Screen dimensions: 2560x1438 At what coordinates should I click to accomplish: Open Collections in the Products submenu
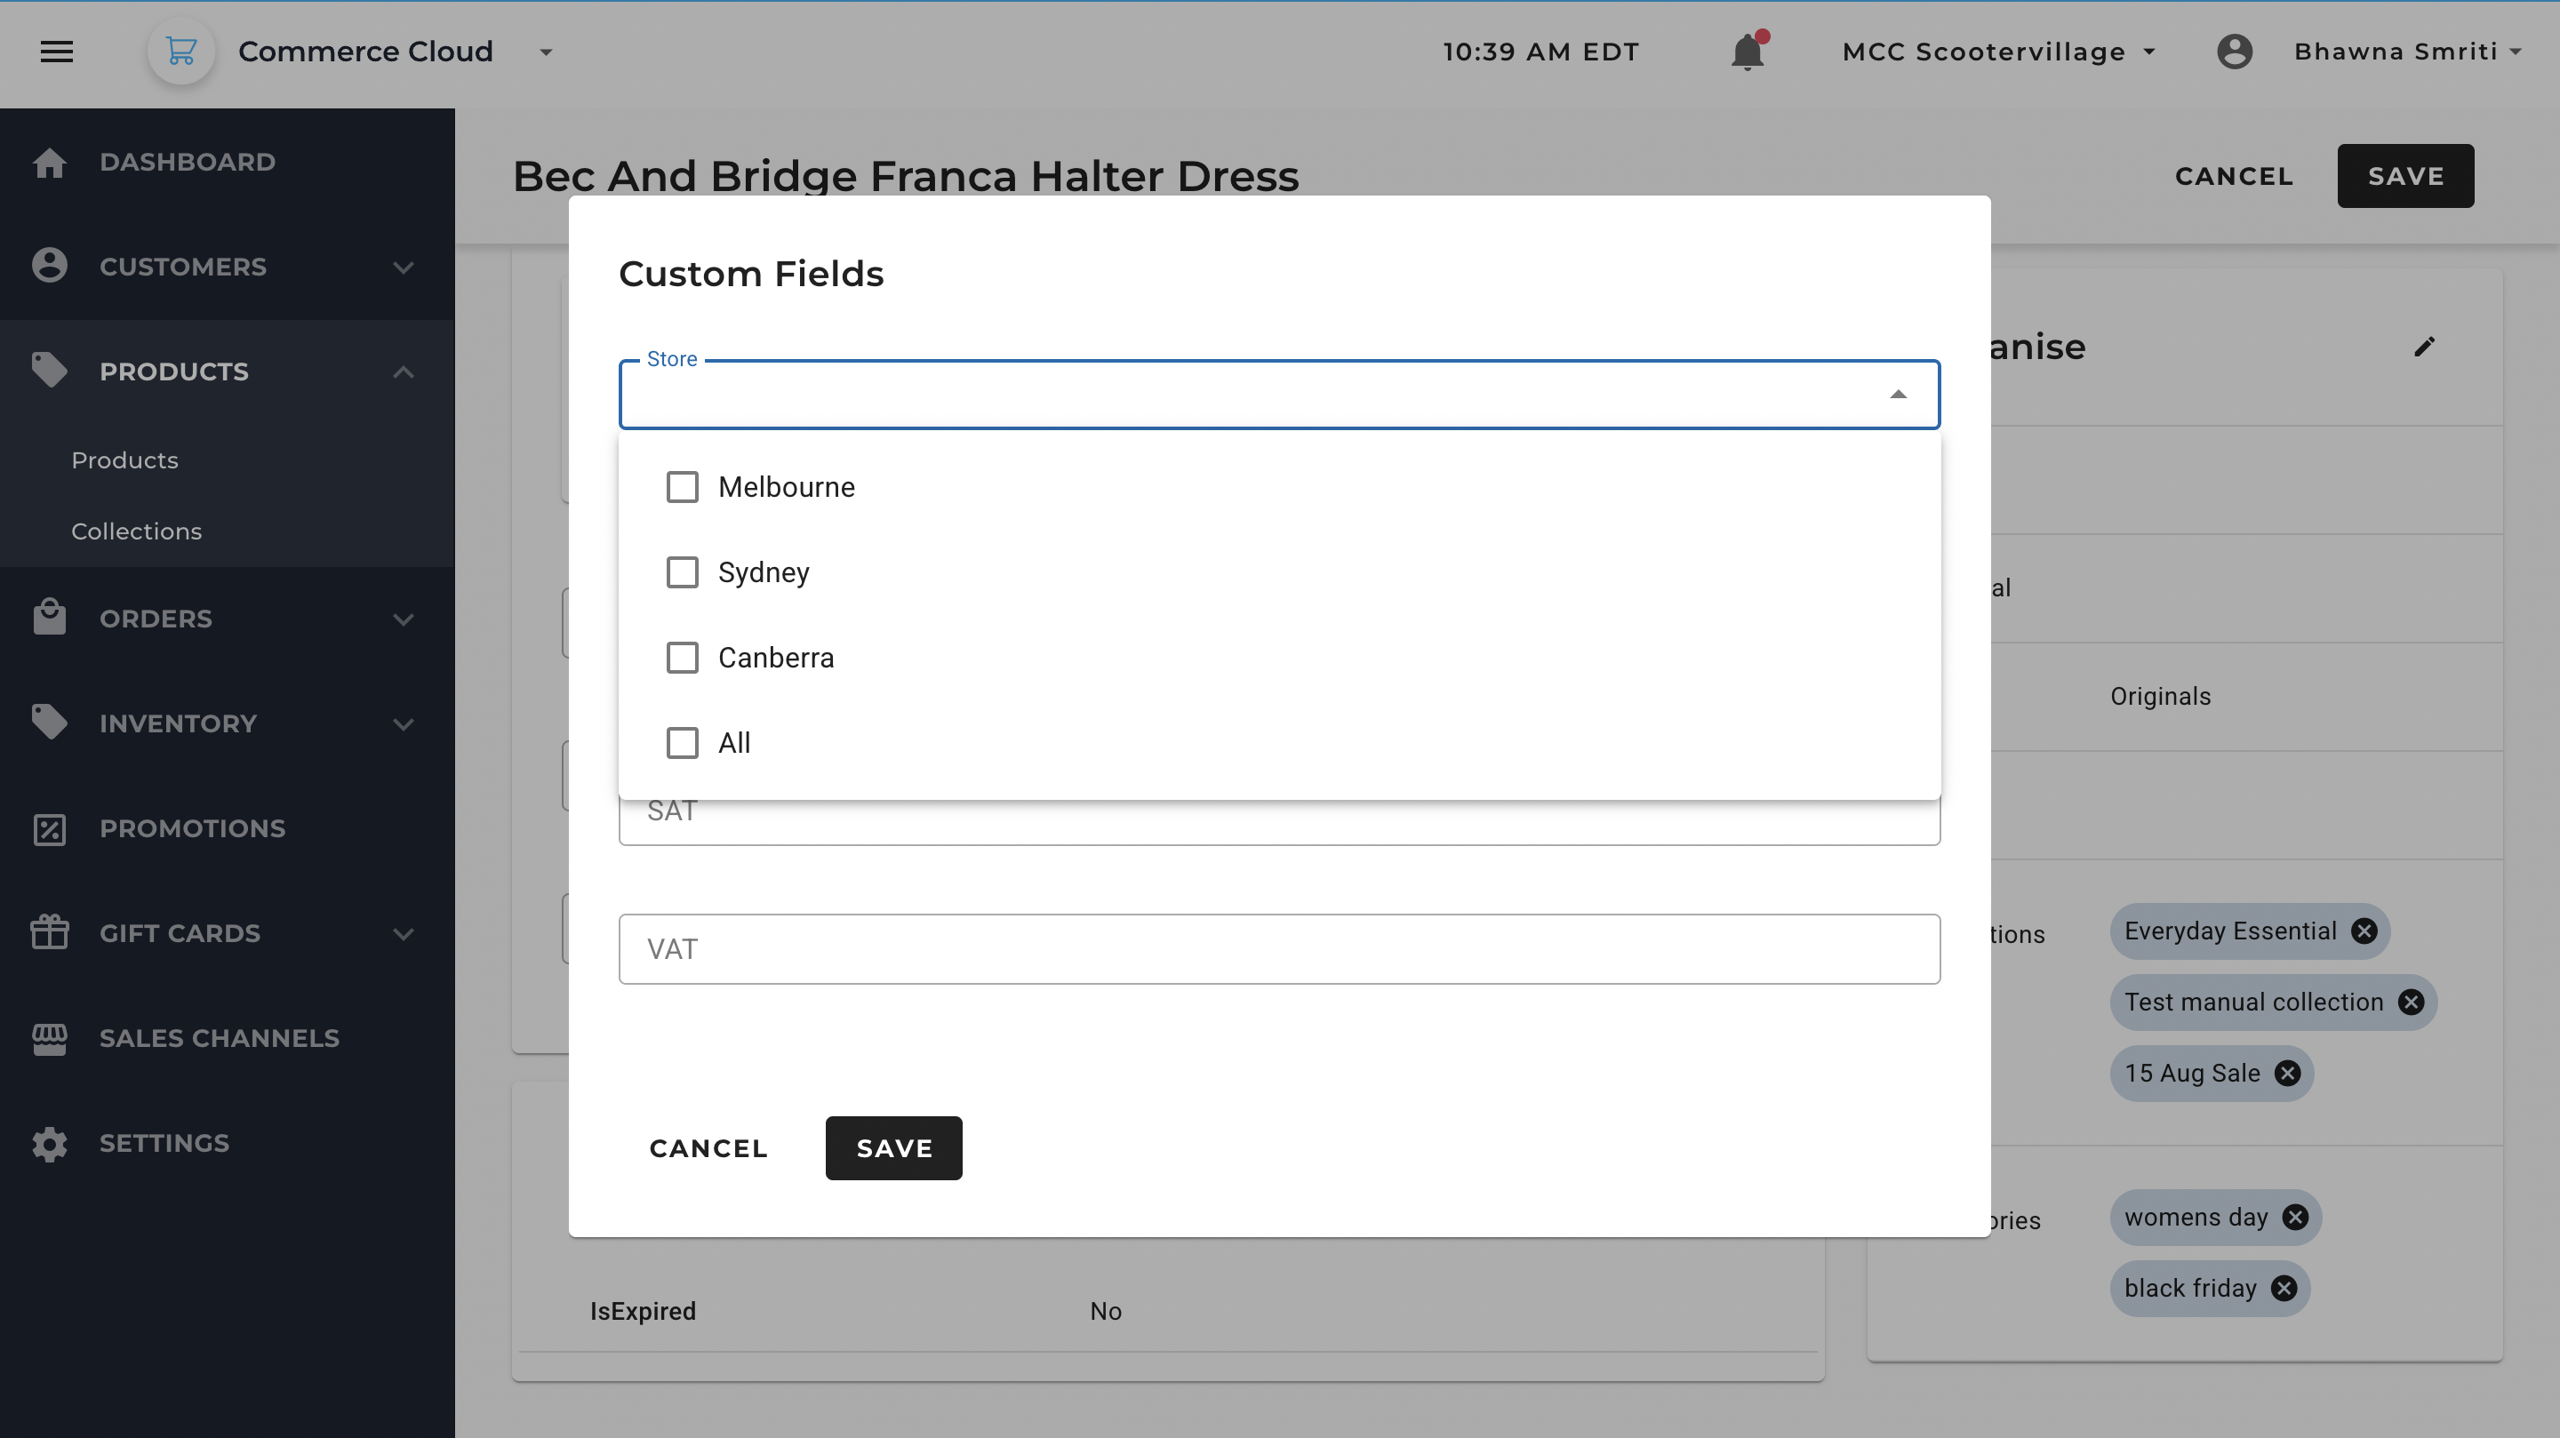point(136,531)
